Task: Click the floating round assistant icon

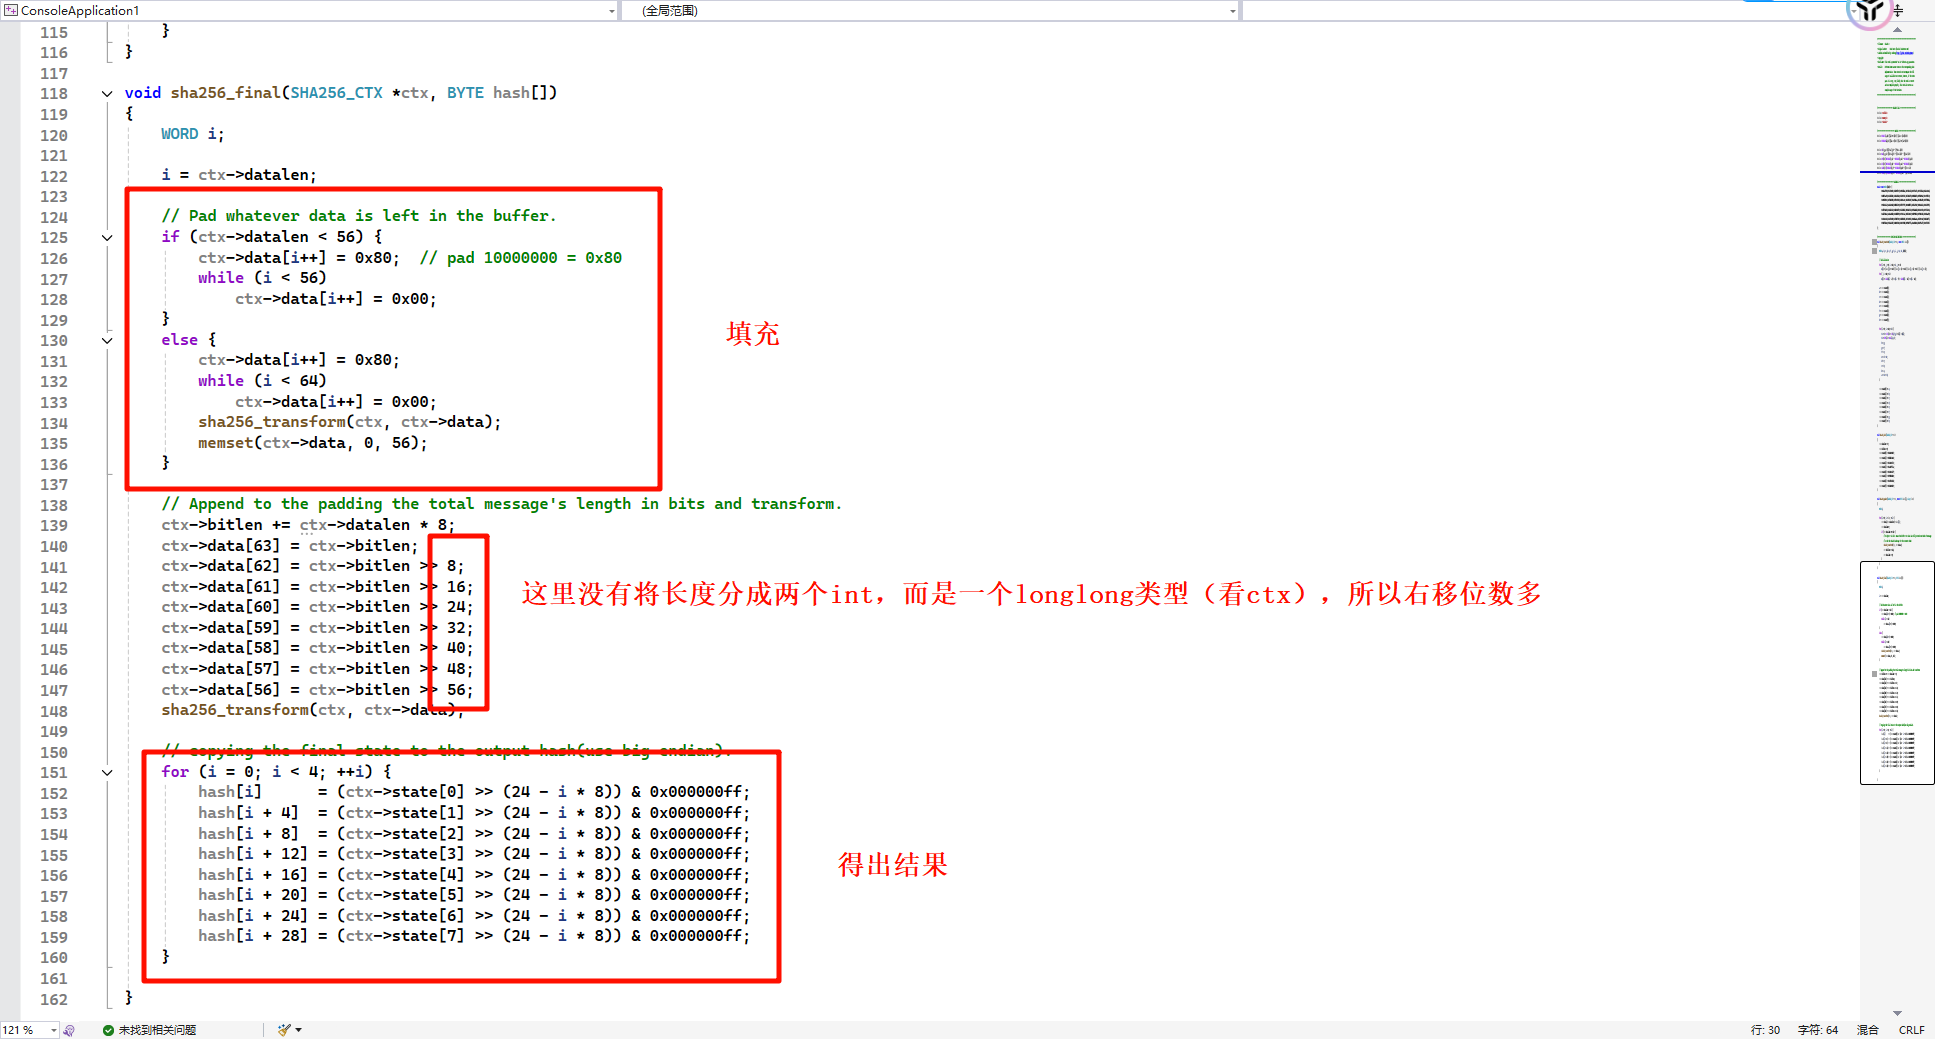Action: (x=1868, y=11)
